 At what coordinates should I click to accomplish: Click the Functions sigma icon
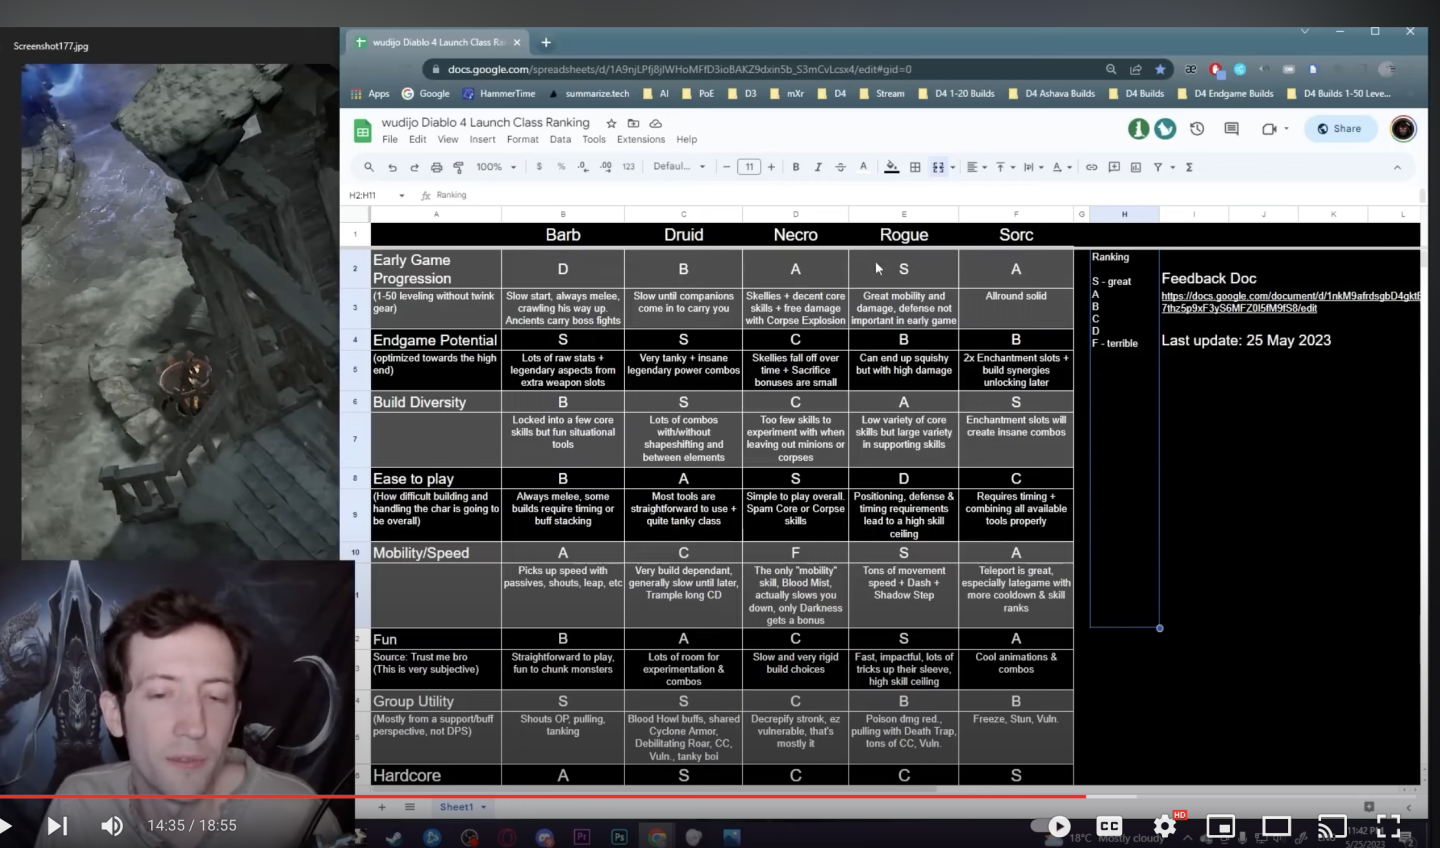pos(1188,167)
